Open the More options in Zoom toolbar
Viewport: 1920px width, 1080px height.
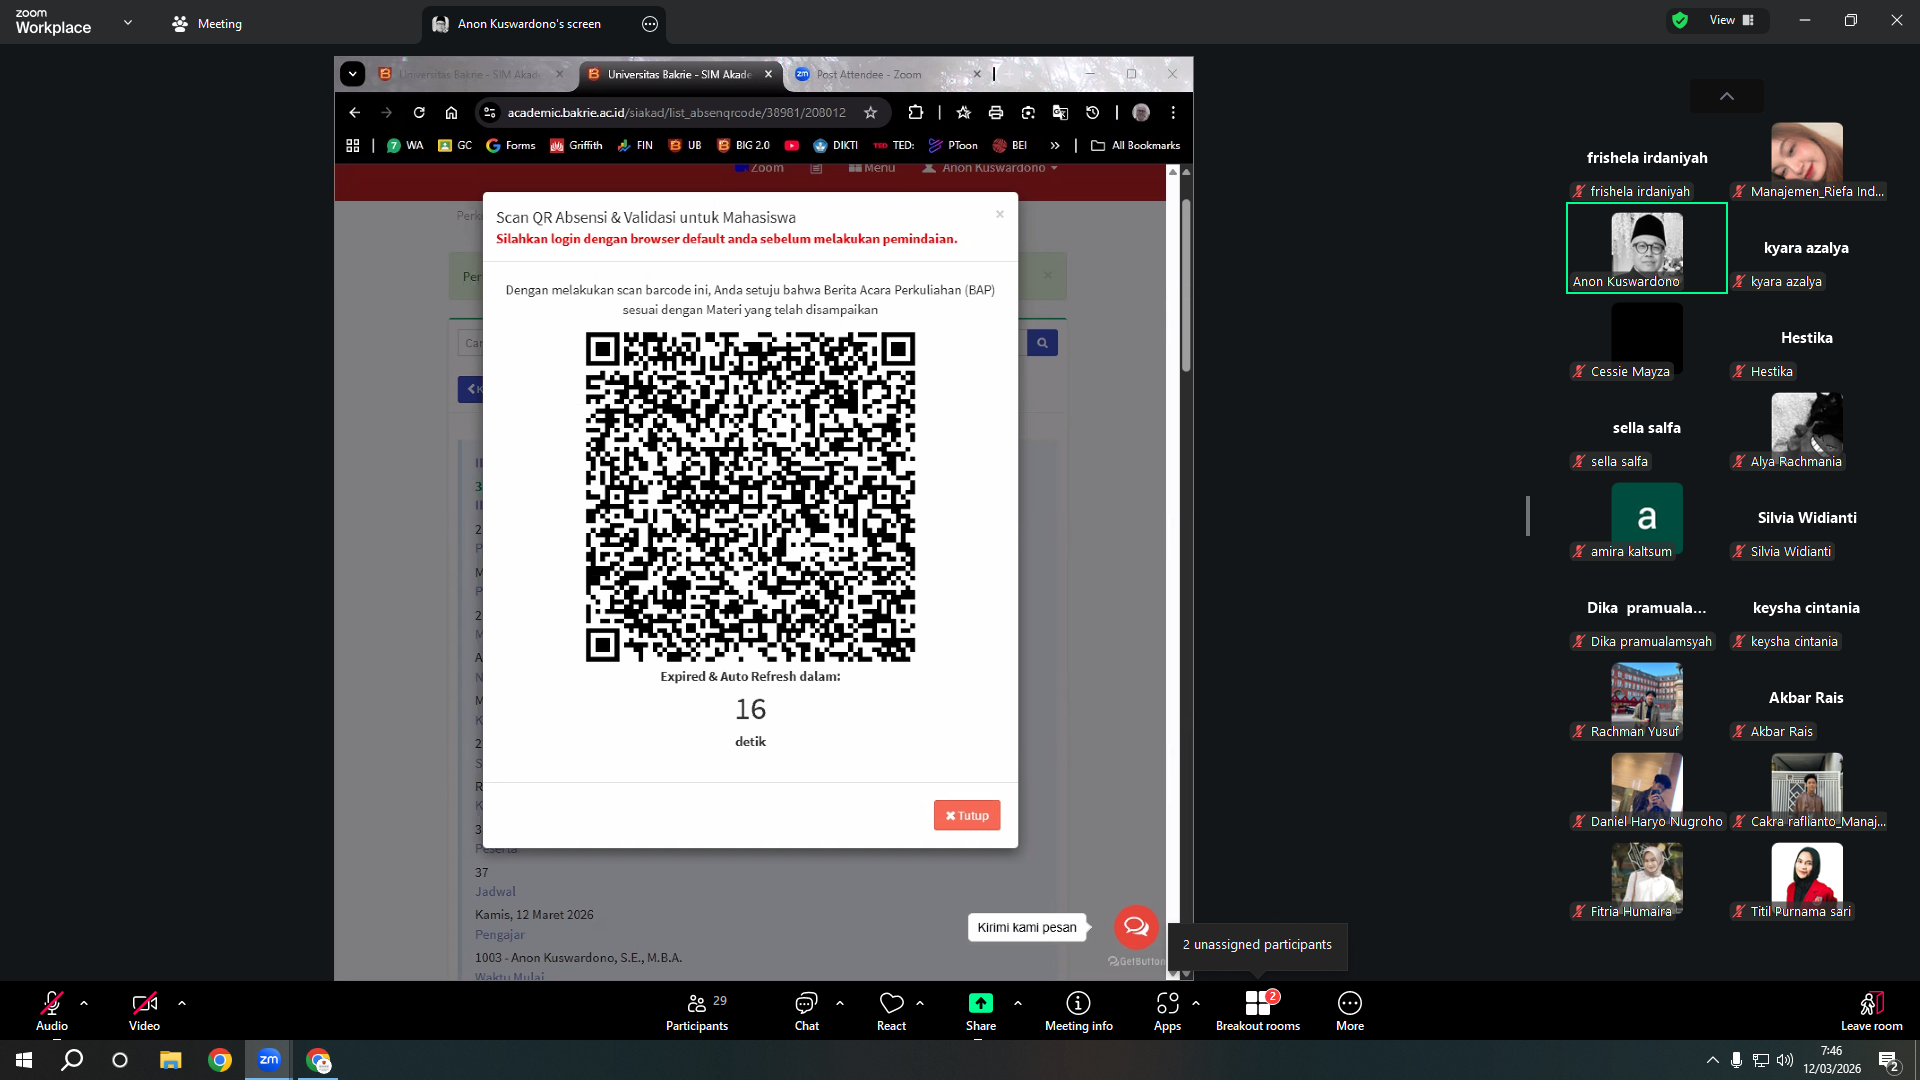click(x=1350, y=1010)
